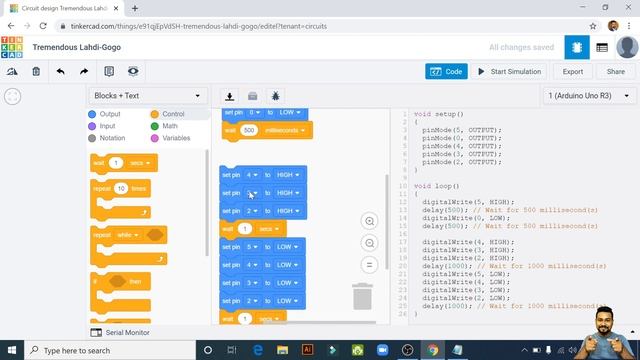Viewport: 640px width, 360px height.
Task: Open the Blocks + Text dropdown
Action: pos(148,96)
